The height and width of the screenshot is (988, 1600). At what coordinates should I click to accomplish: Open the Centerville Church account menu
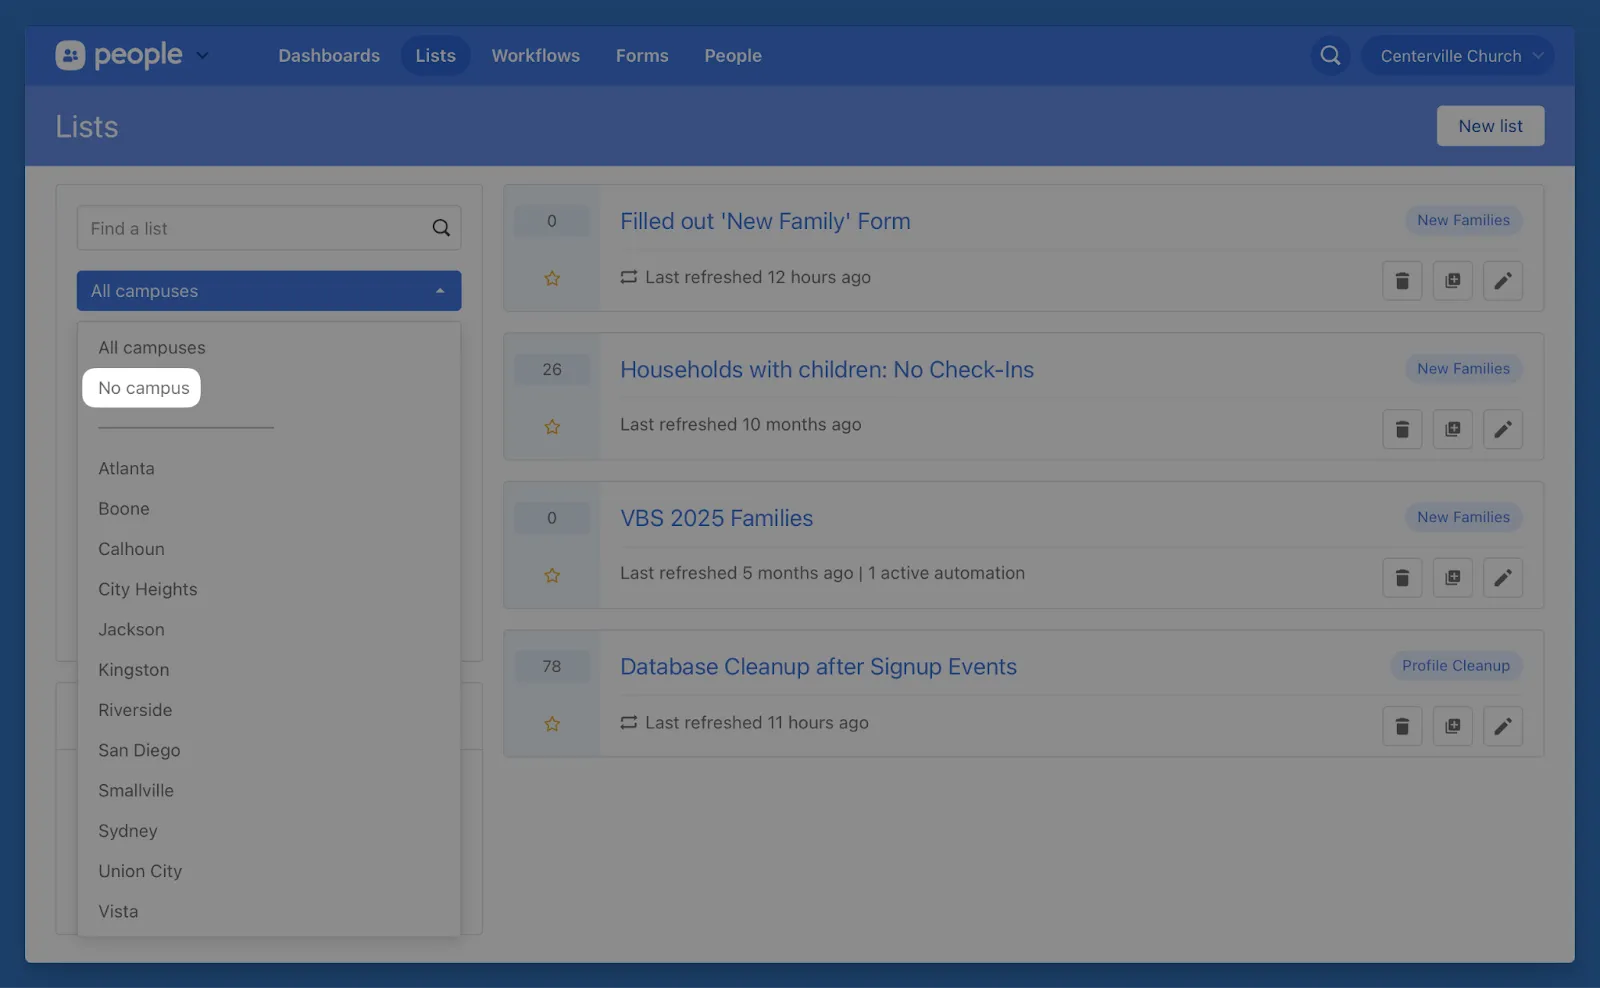coord(1458,56)
